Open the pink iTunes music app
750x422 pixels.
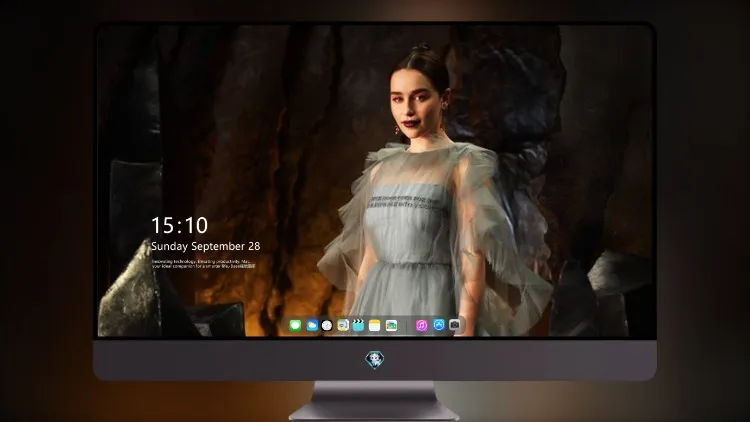(x=421, y=325)
